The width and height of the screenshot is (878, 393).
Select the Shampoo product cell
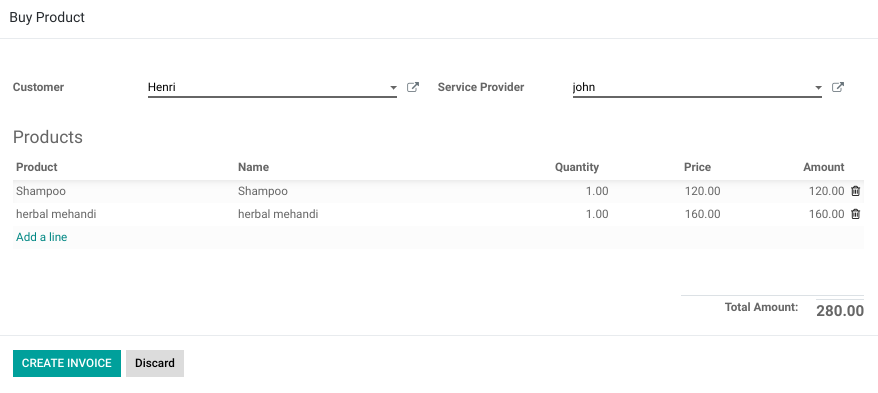click(x=124, y=191)
